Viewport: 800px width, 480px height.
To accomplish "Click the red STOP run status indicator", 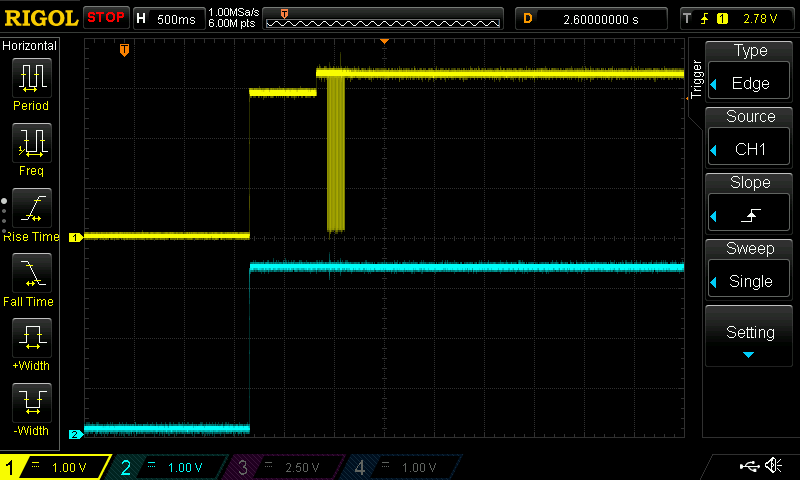I will click(x=106, y=18).
